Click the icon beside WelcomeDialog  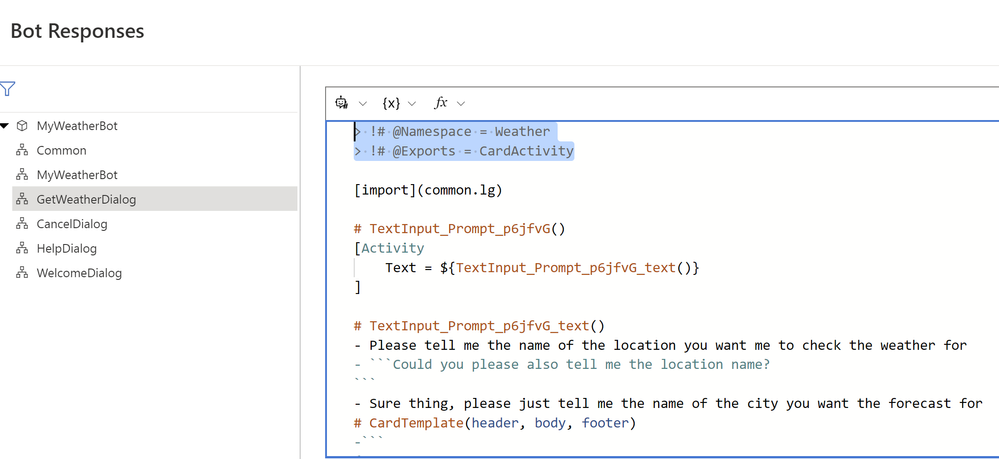pos(22,273)
